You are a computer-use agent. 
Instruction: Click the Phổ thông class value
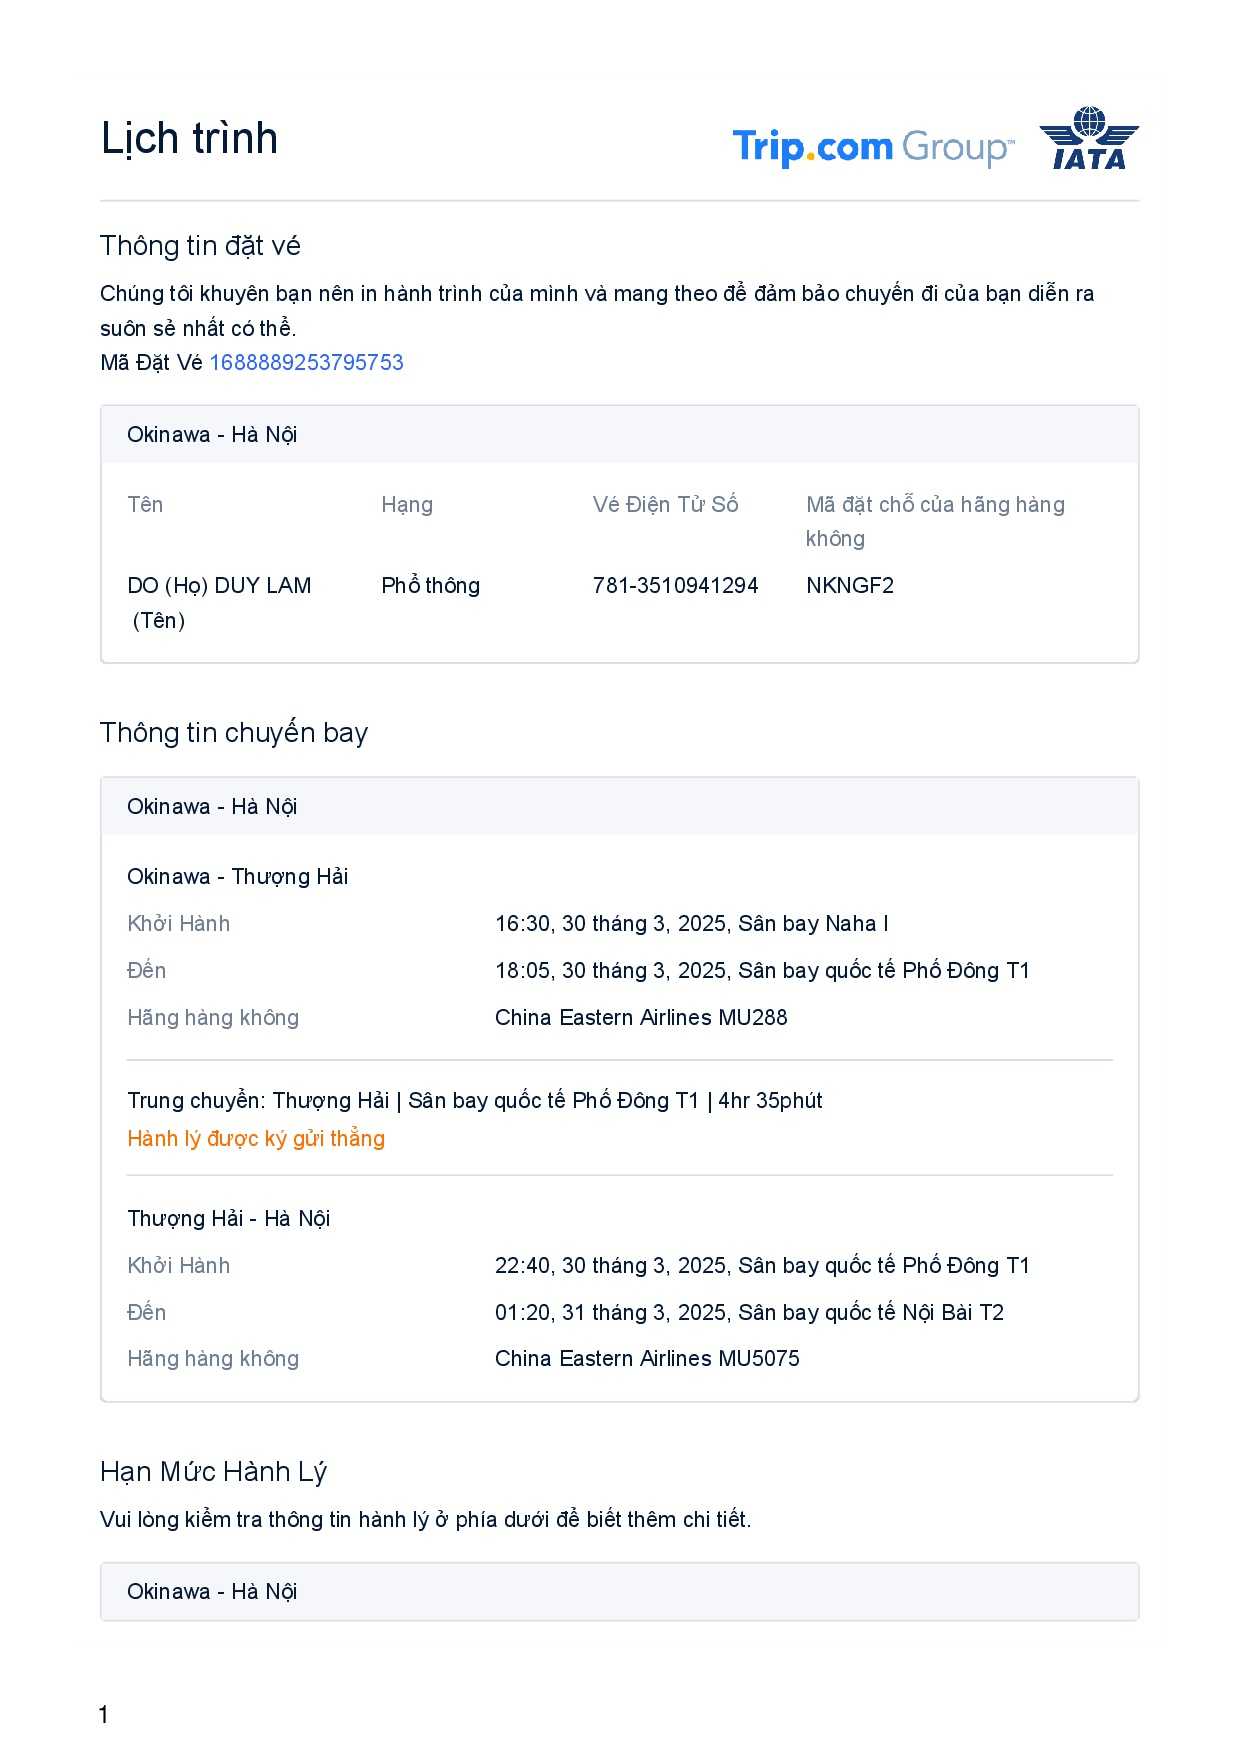430,585
